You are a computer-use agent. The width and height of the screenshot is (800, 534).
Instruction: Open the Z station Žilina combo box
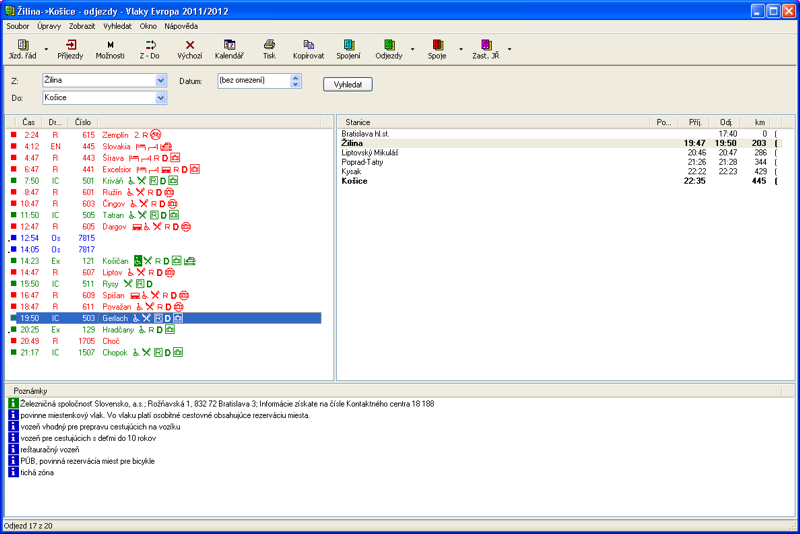(x=161, y=78)
